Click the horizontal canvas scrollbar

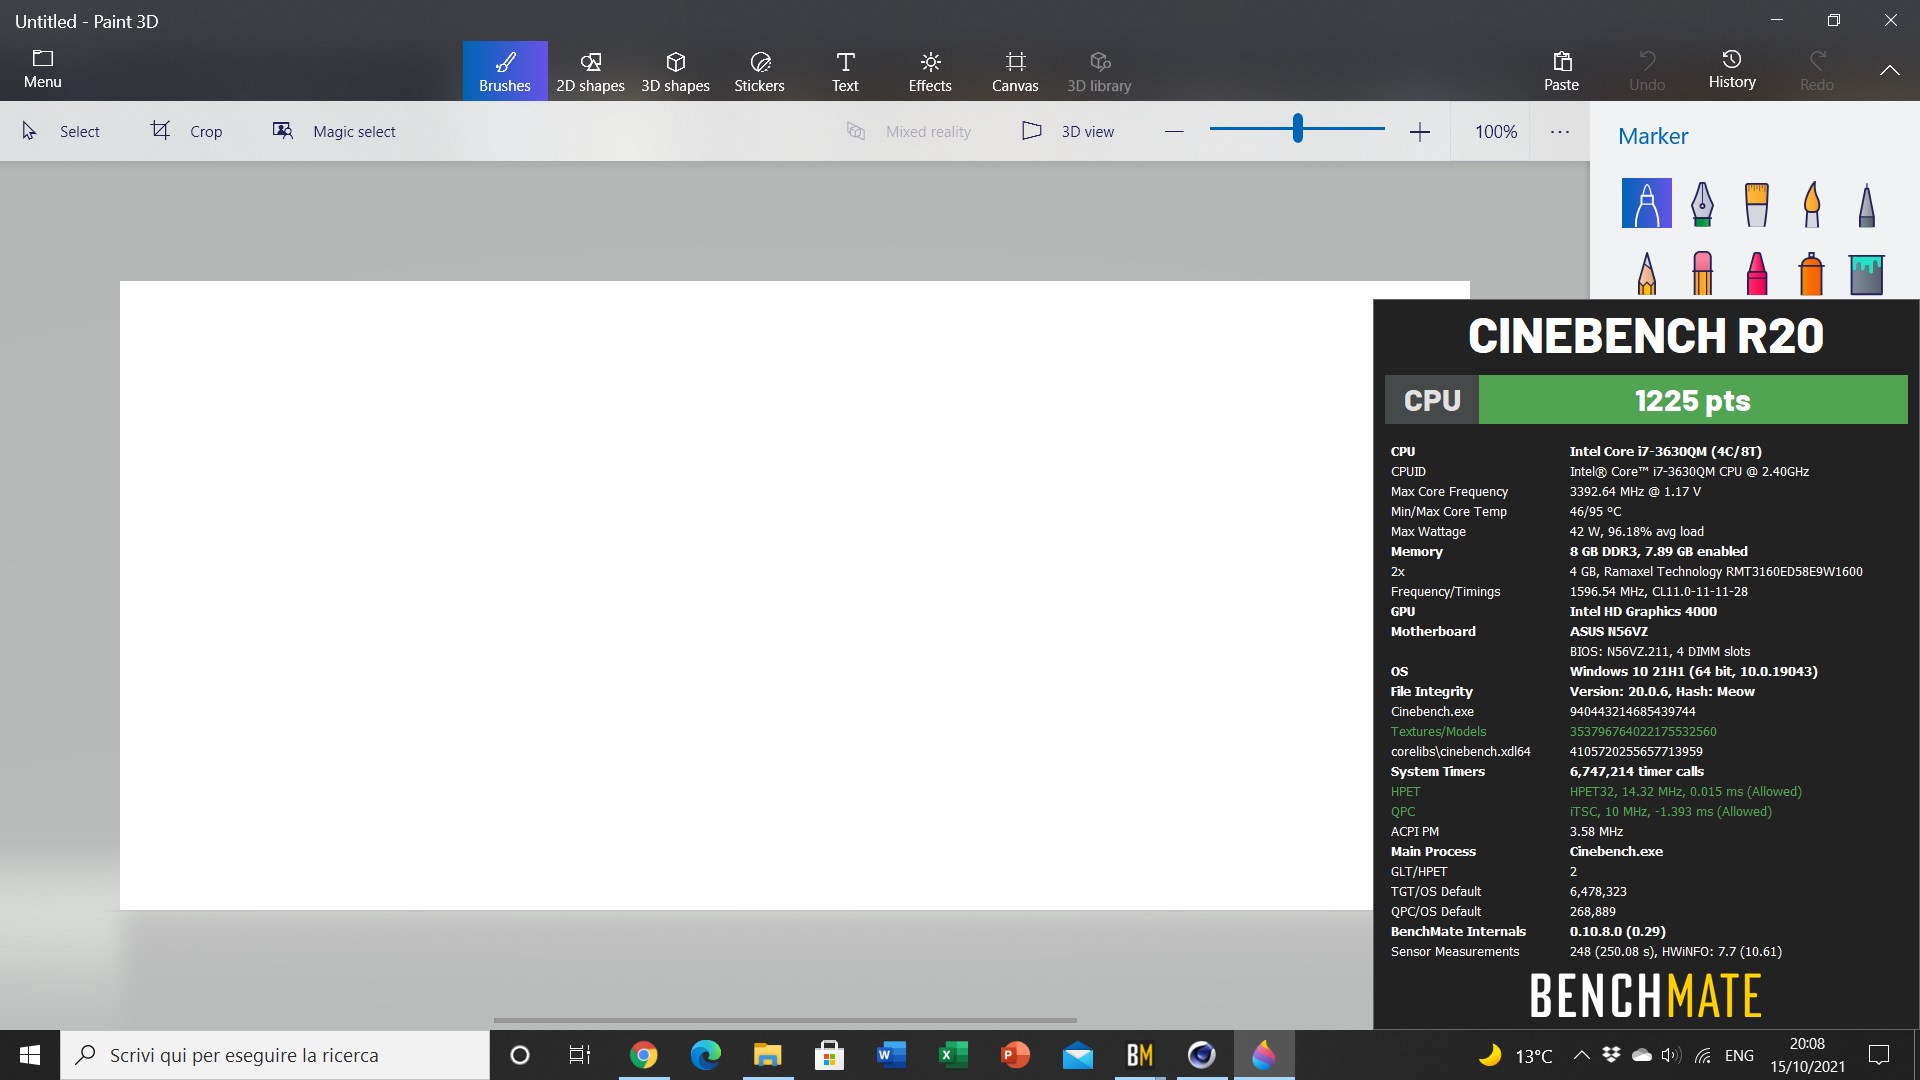(785, 1020)
